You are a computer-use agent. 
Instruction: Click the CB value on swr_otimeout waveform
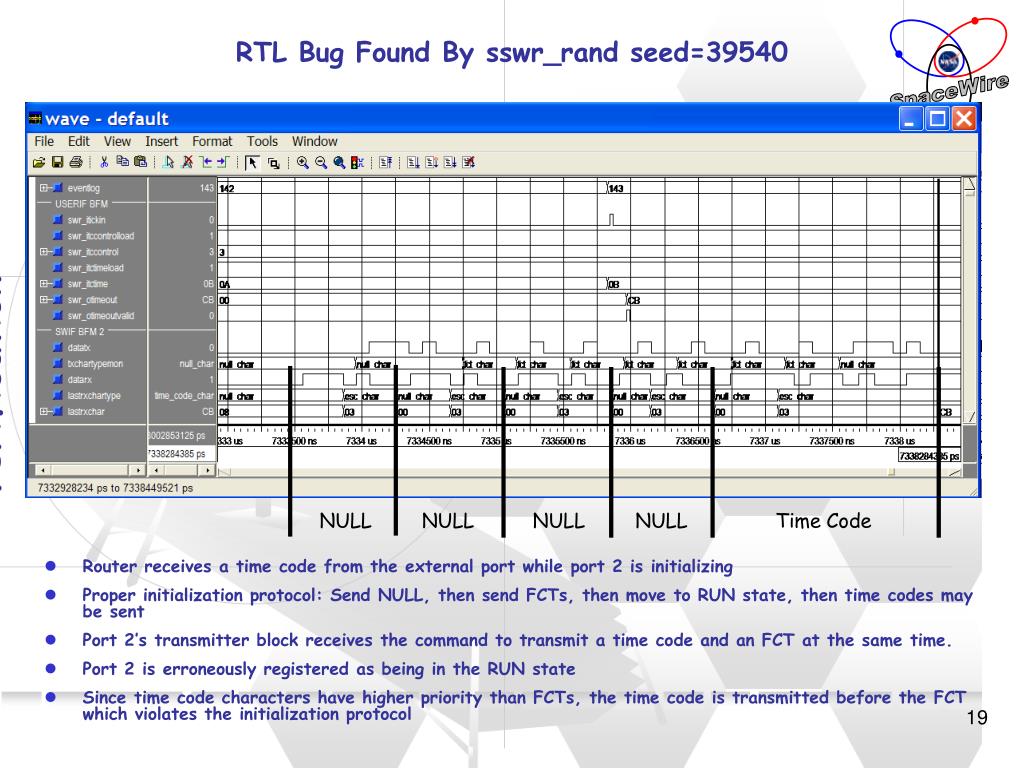tap(634, 300)
